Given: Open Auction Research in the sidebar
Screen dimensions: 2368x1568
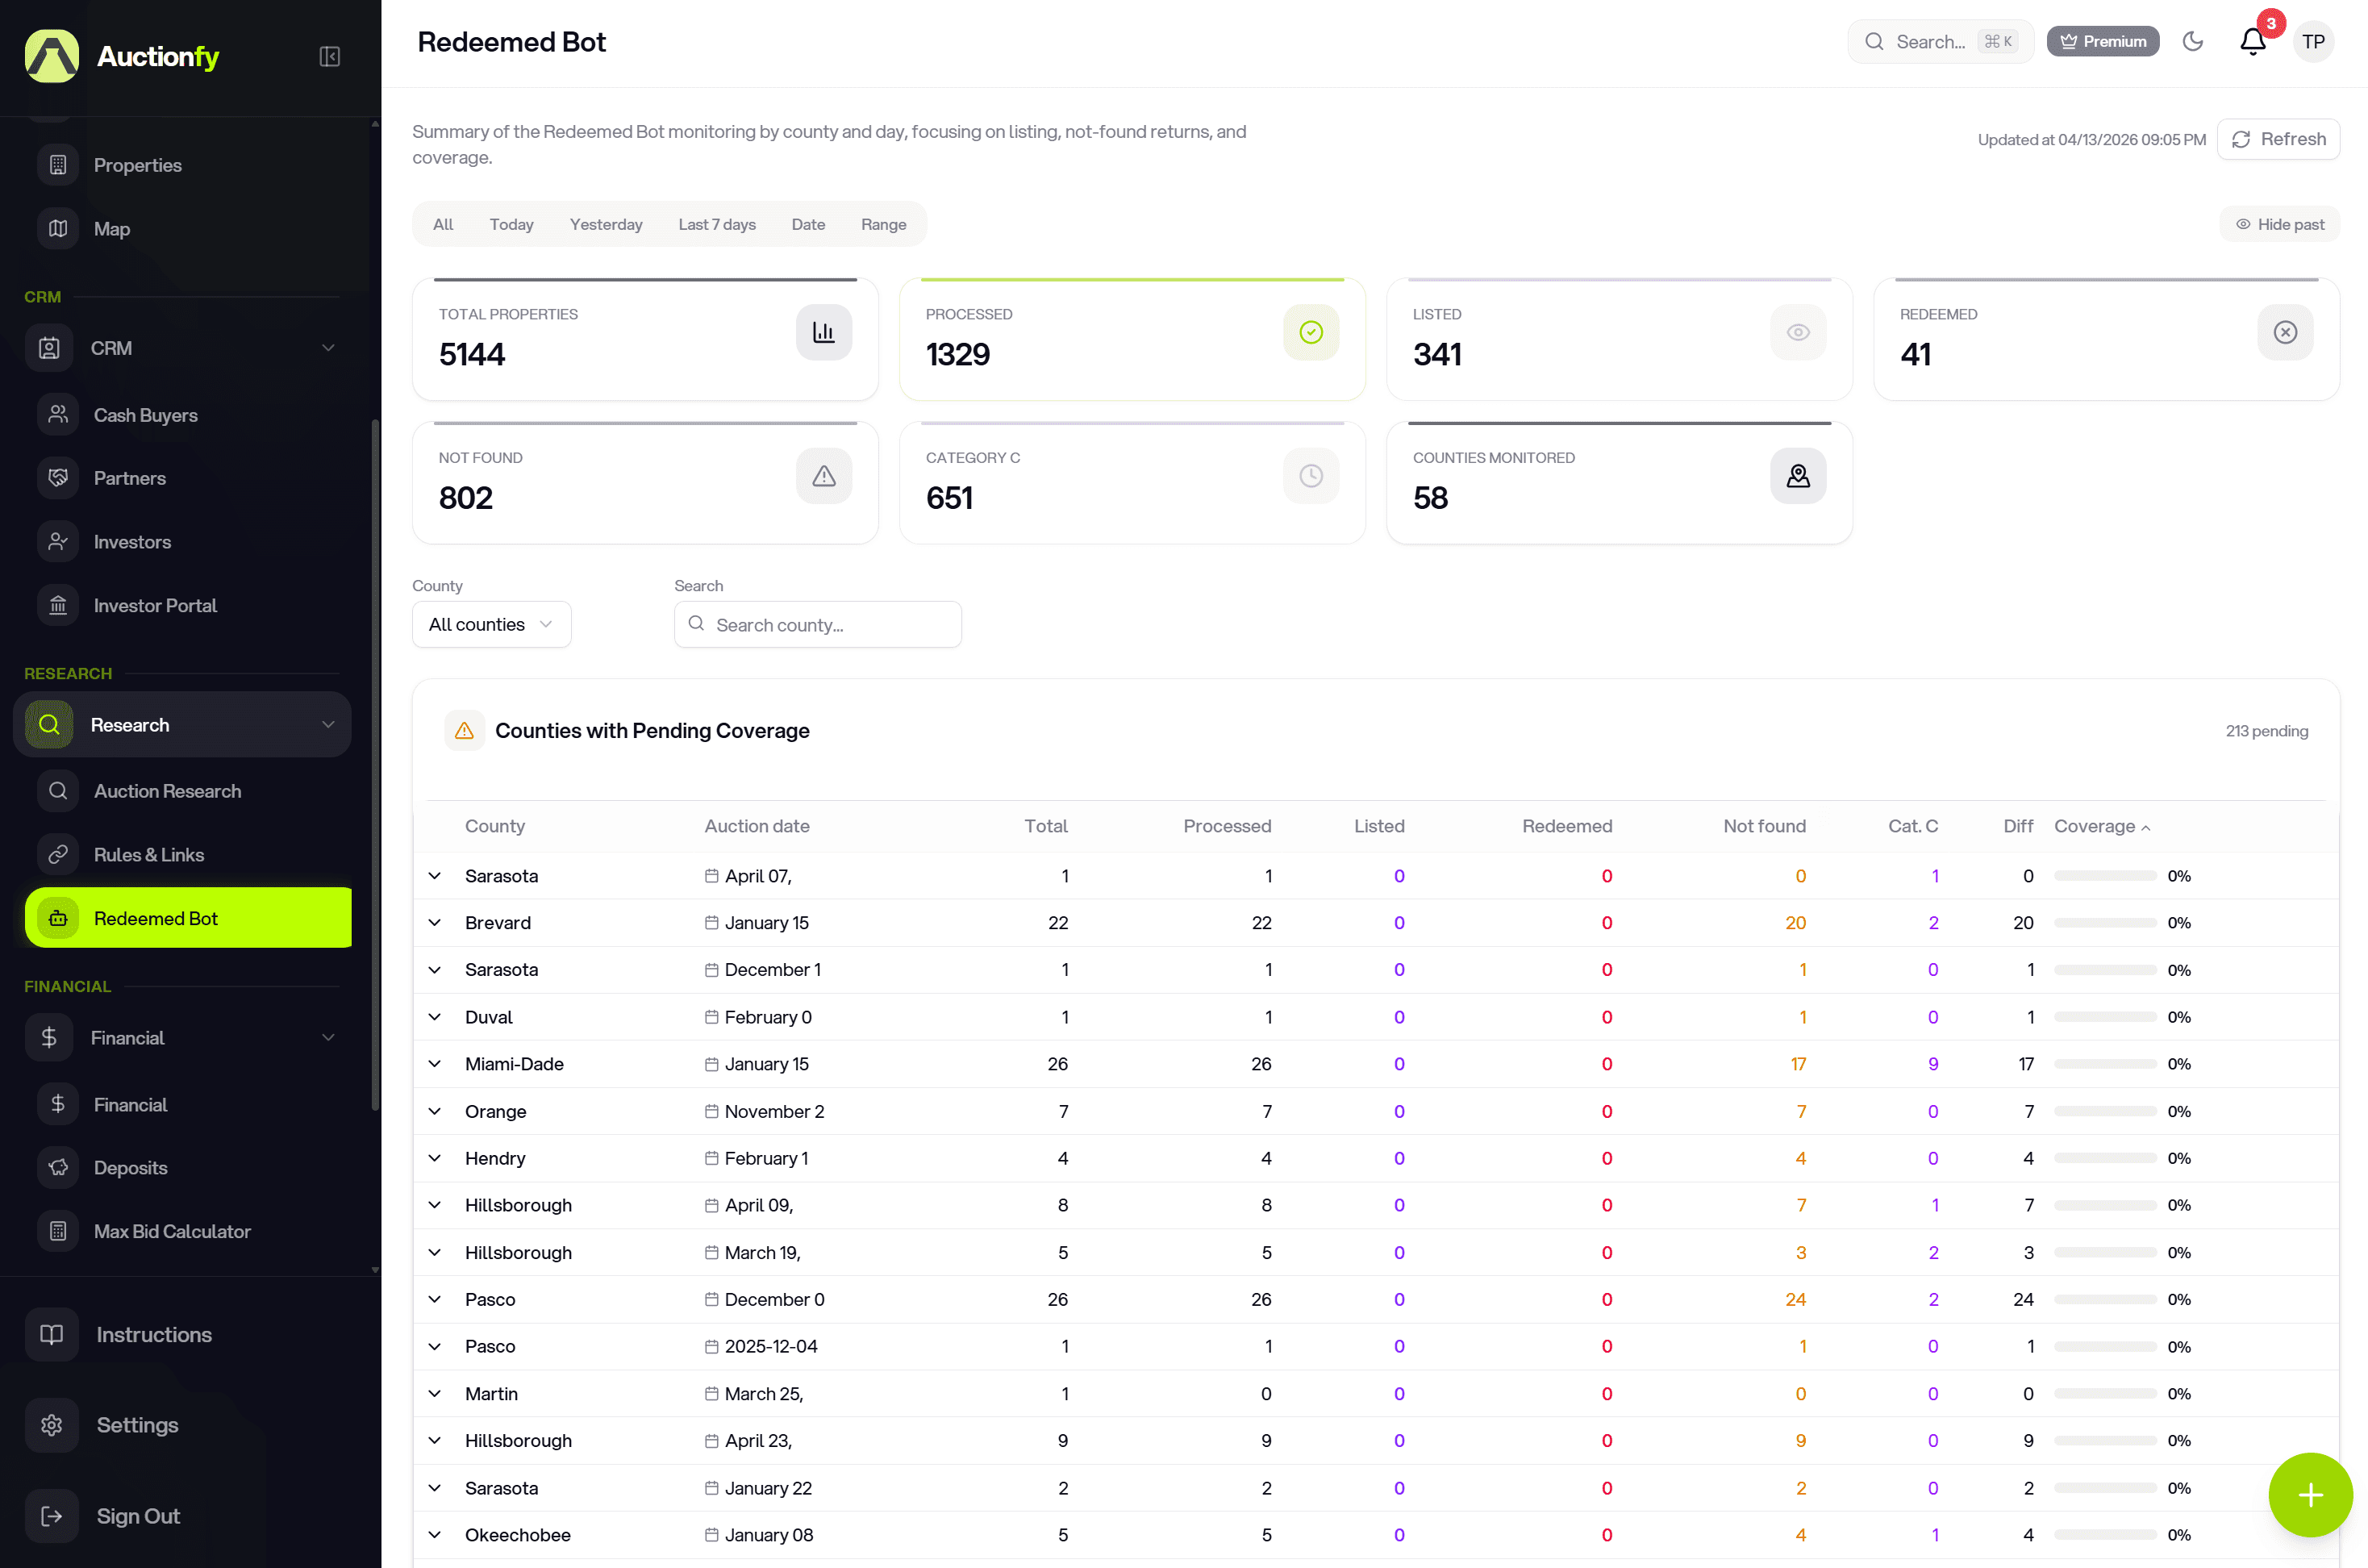Looking at the screenshot, I should pyautogui.click(x=168, y=791).
